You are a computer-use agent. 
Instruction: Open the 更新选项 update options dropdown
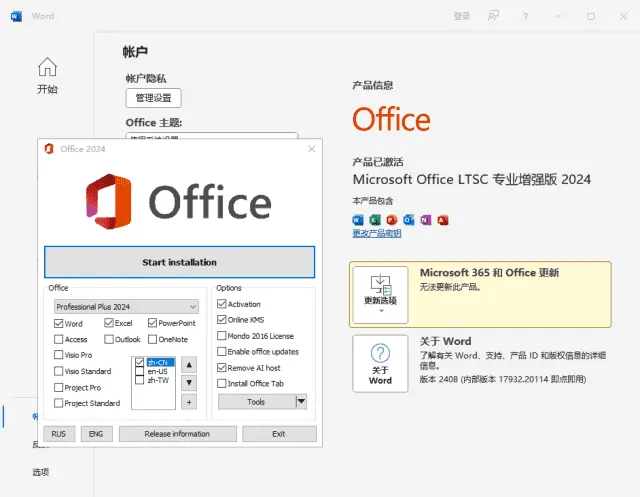click(x=380, y=295)
